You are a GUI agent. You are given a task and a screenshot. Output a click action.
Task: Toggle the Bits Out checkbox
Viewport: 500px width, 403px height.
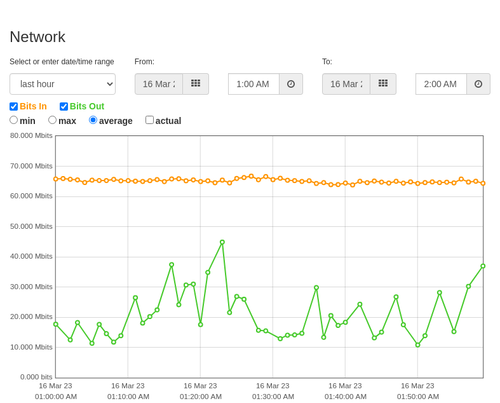click(x=64, y=106)
